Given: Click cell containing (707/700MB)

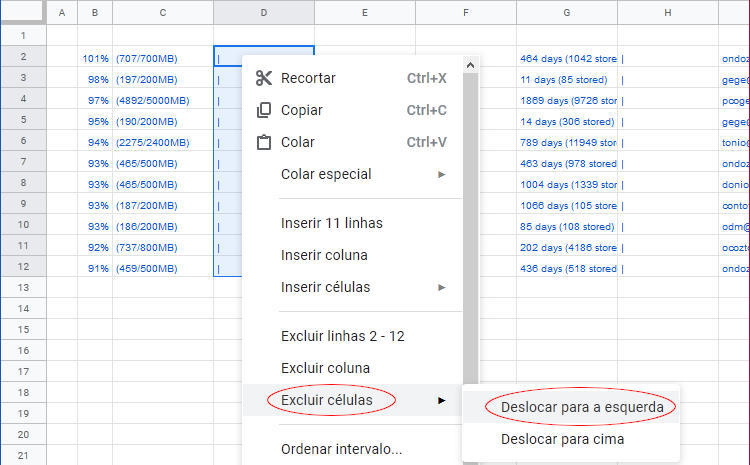Looking at the screenshot, I should click(163, 58).
